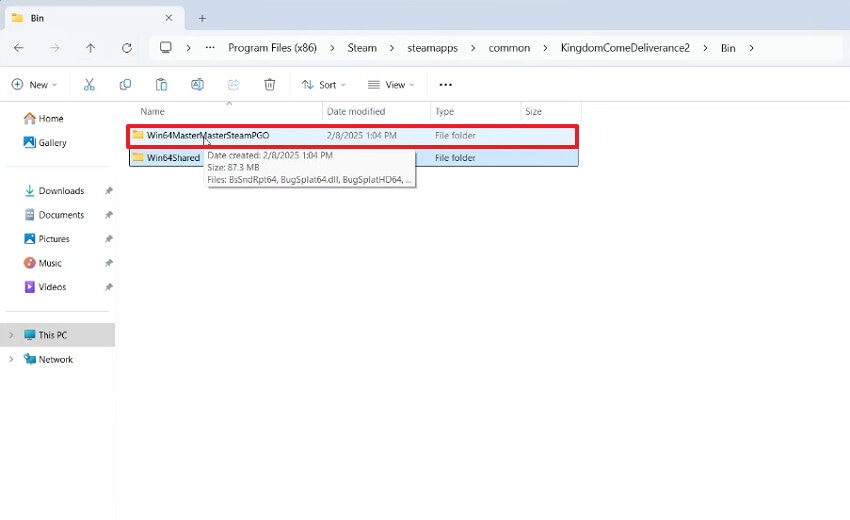
Task: Expand chevron after Bin breadcrumb
Action: (751, 48)
